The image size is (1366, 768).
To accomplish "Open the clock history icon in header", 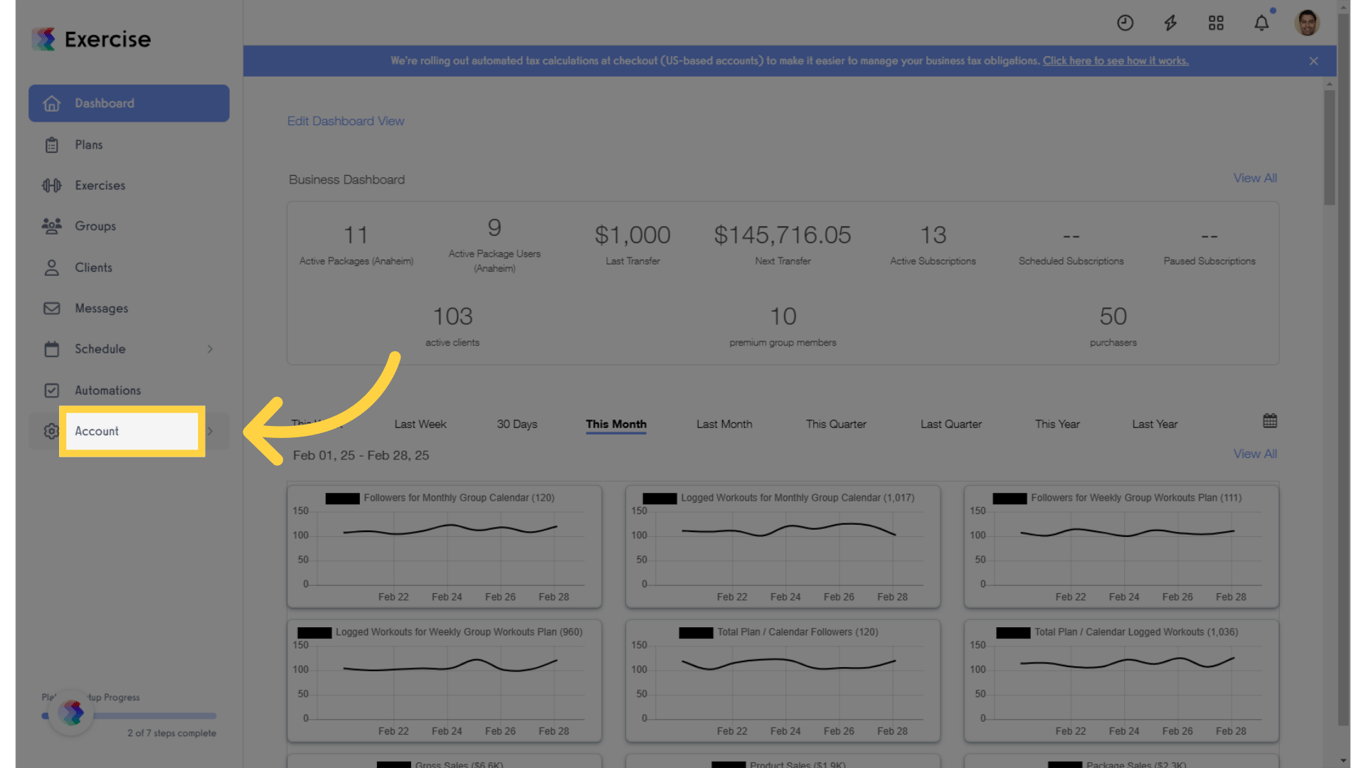I will 1125,23.
